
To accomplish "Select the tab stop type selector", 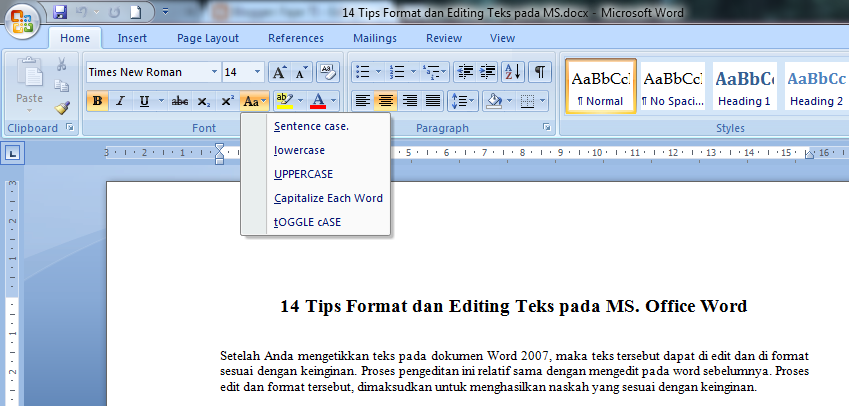I will tap(13, 154).
